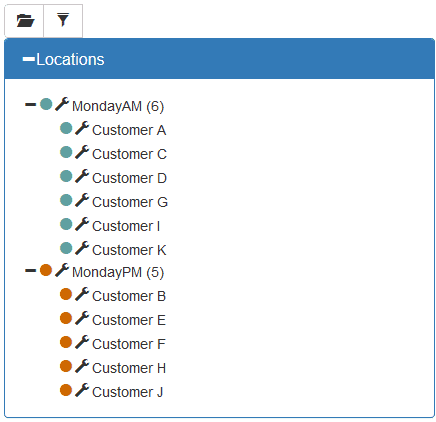Collapse the Locations panel header
Viewport: 436px width, 422px height.
(29, 59)
